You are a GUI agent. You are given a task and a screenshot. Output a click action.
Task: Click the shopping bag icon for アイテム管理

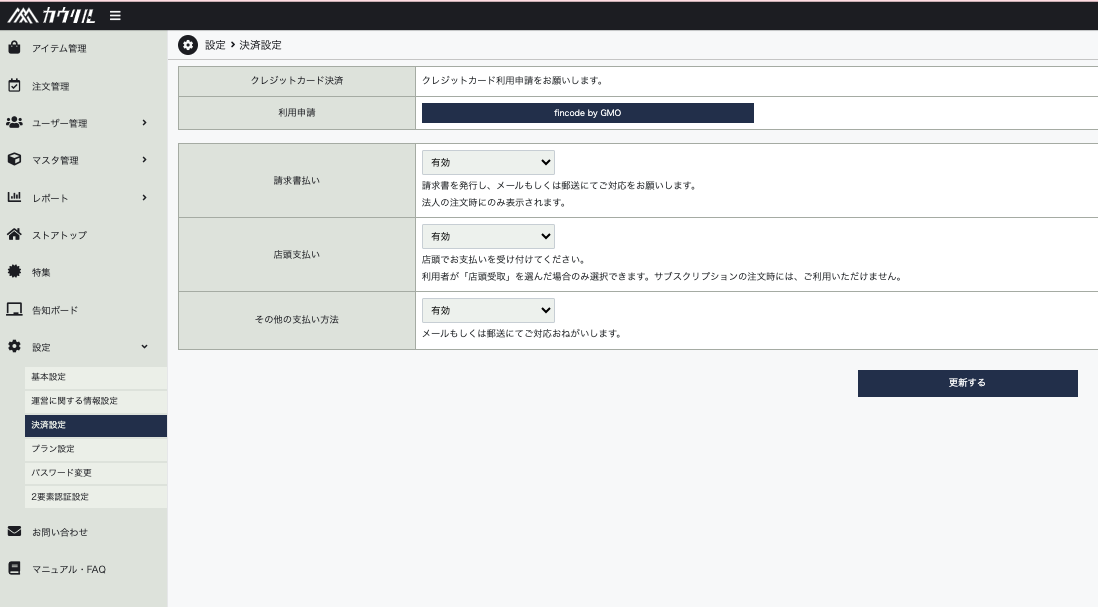(x=14, y=48)
